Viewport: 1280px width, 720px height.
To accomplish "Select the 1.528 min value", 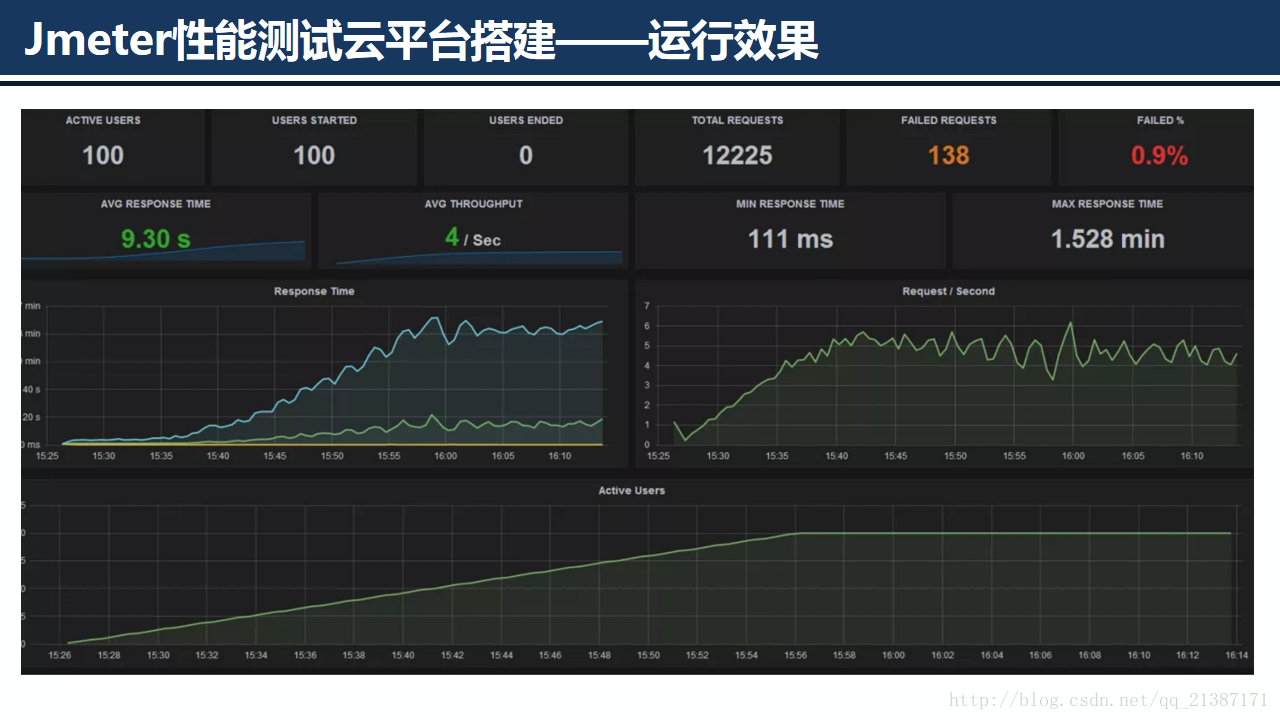I will (1107, 239).
